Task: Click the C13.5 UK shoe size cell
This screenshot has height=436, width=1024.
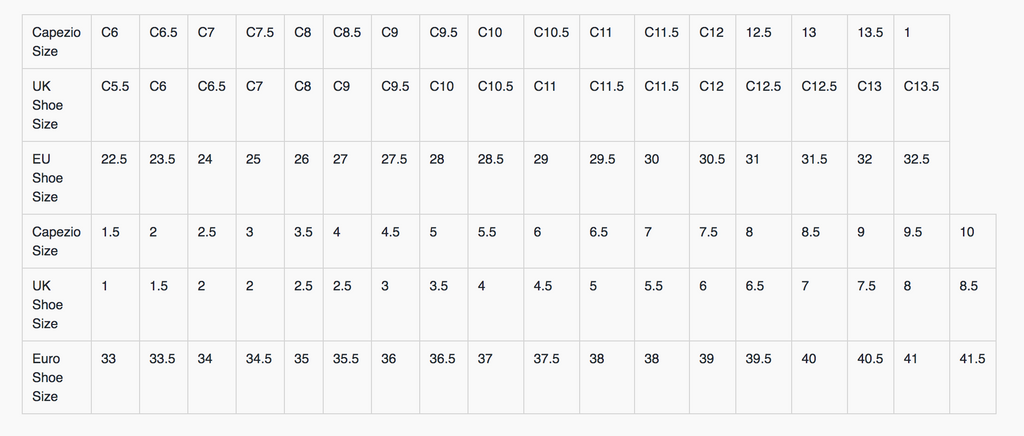Action: [921, 87]
